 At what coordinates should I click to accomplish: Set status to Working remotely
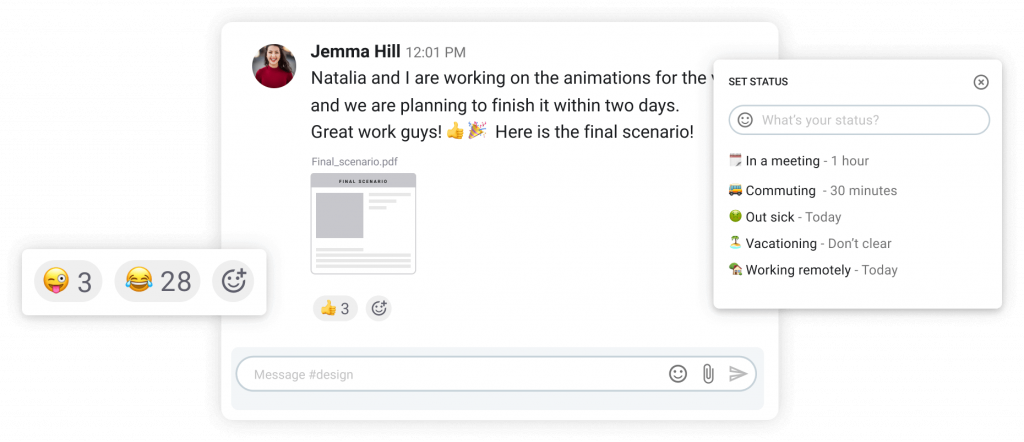click(x=812, y=270)
